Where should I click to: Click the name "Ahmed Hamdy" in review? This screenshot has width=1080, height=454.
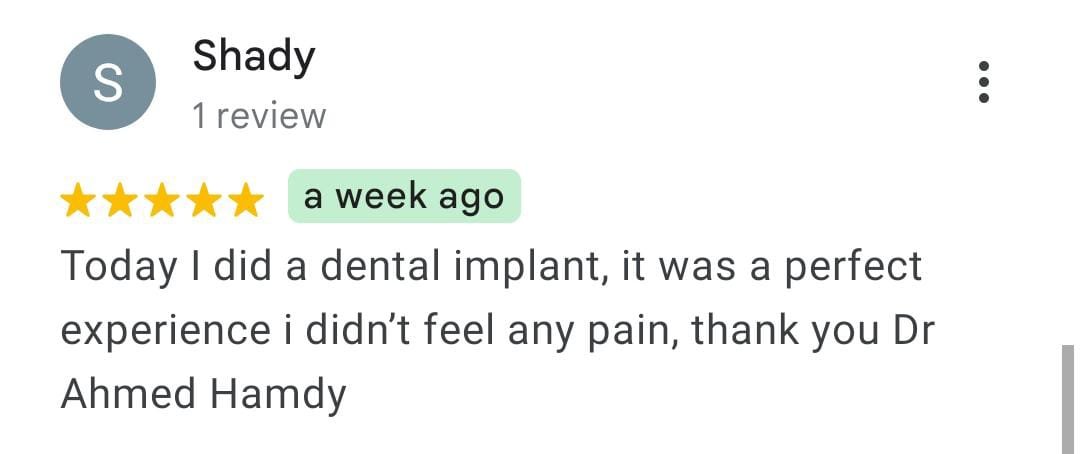203,395
